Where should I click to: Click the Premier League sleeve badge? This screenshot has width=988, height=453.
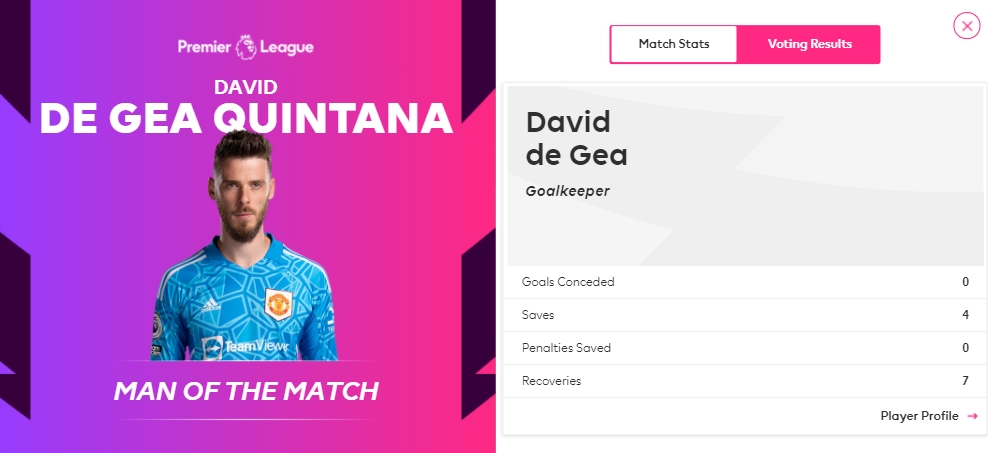click(156, 326)
